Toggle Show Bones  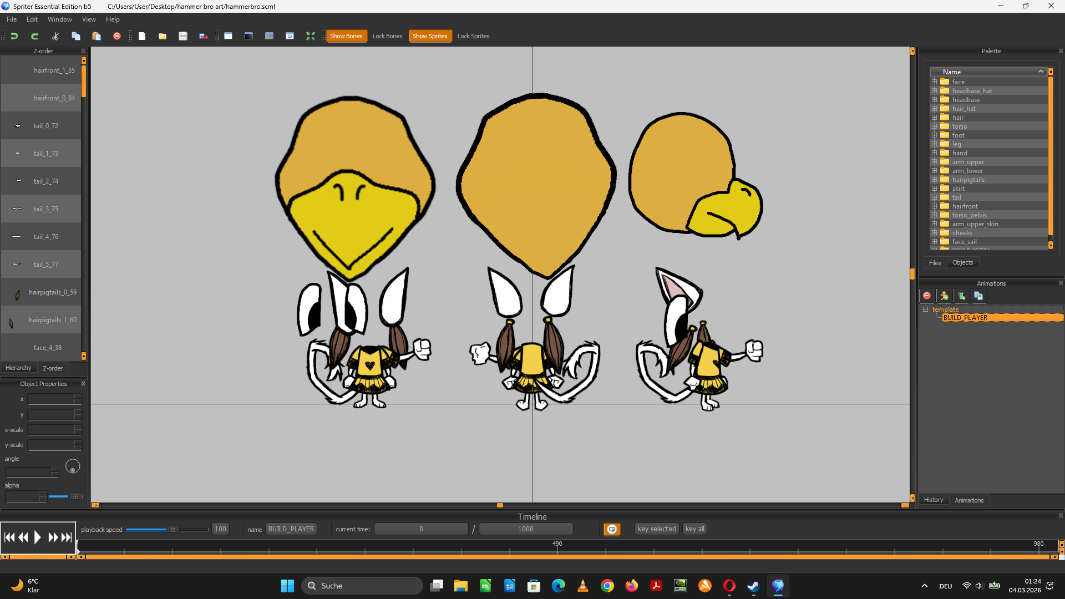point(346,36)
